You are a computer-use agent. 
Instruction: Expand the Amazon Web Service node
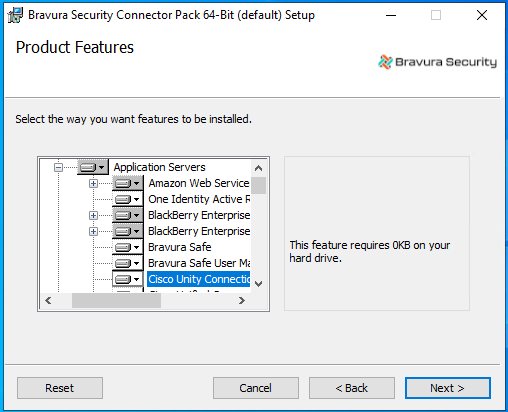coord(93,183)
